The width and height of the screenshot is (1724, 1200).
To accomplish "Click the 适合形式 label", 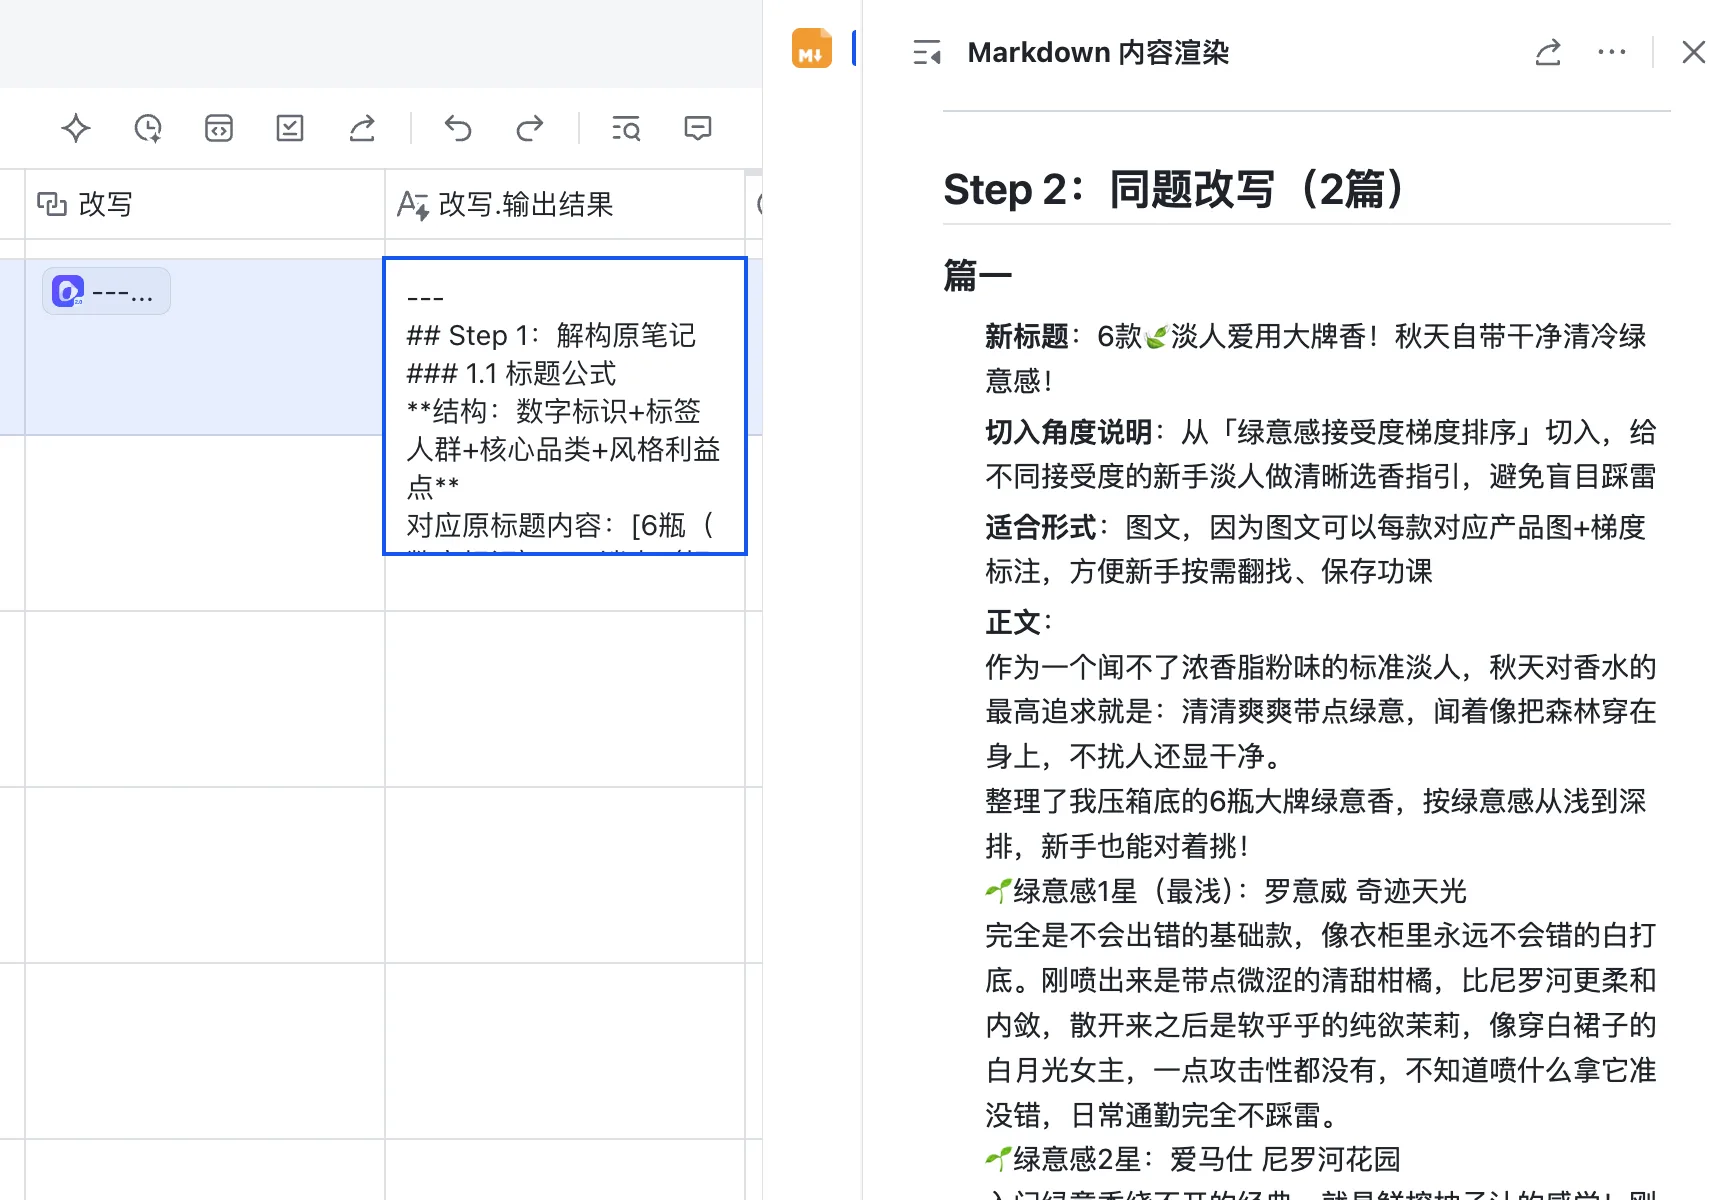I will [x=1040, y=527].
